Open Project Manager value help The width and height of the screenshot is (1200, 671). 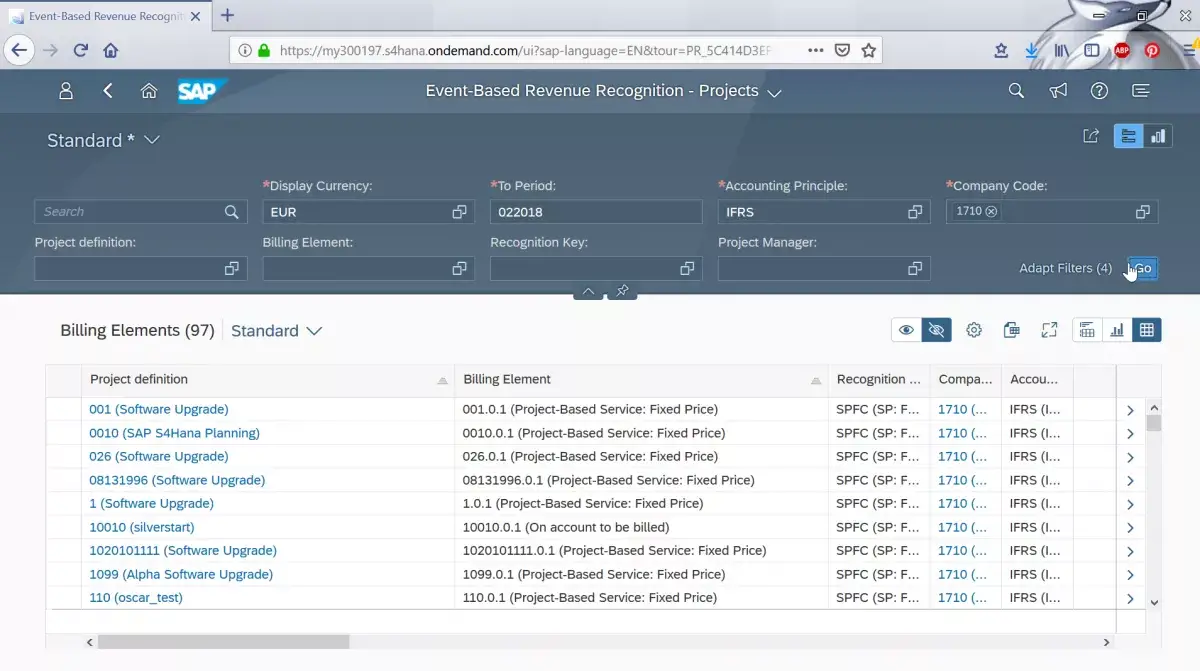coord(915,269)
